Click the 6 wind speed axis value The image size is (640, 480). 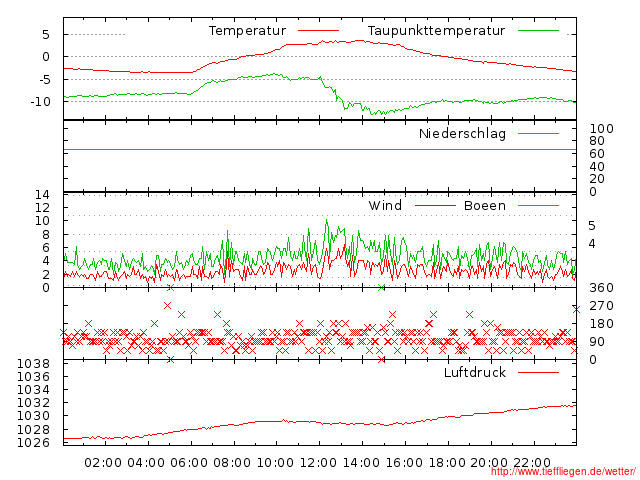46,247
